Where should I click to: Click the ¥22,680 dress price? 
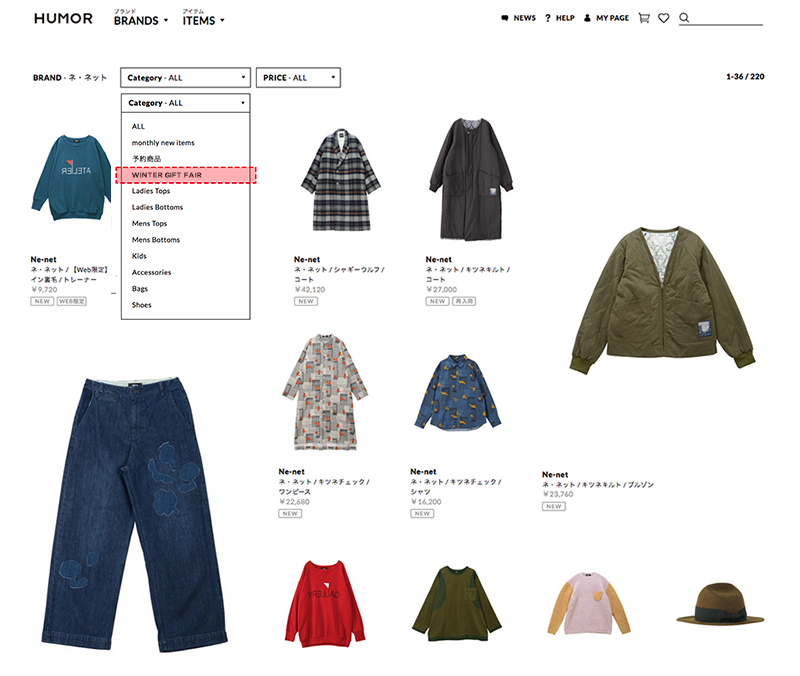pyautogui.click(x=294, y=502)
